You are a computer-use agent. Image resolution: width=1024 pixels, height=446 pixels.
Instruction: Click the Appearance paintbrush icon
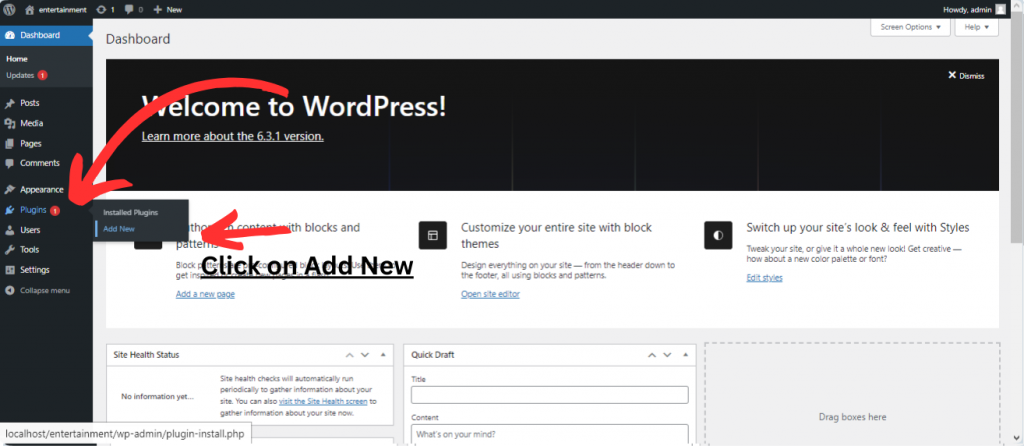[x=10, y=190]
